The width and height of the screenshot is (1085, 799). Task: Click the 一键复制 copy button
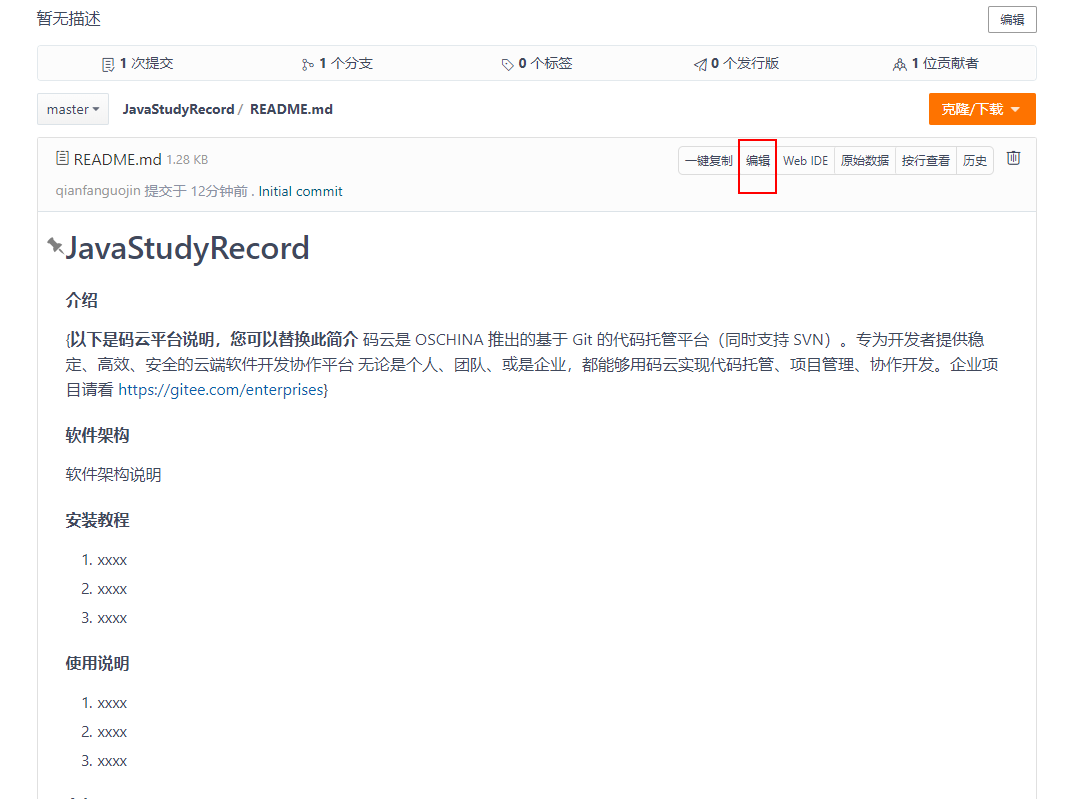(708, 161)
